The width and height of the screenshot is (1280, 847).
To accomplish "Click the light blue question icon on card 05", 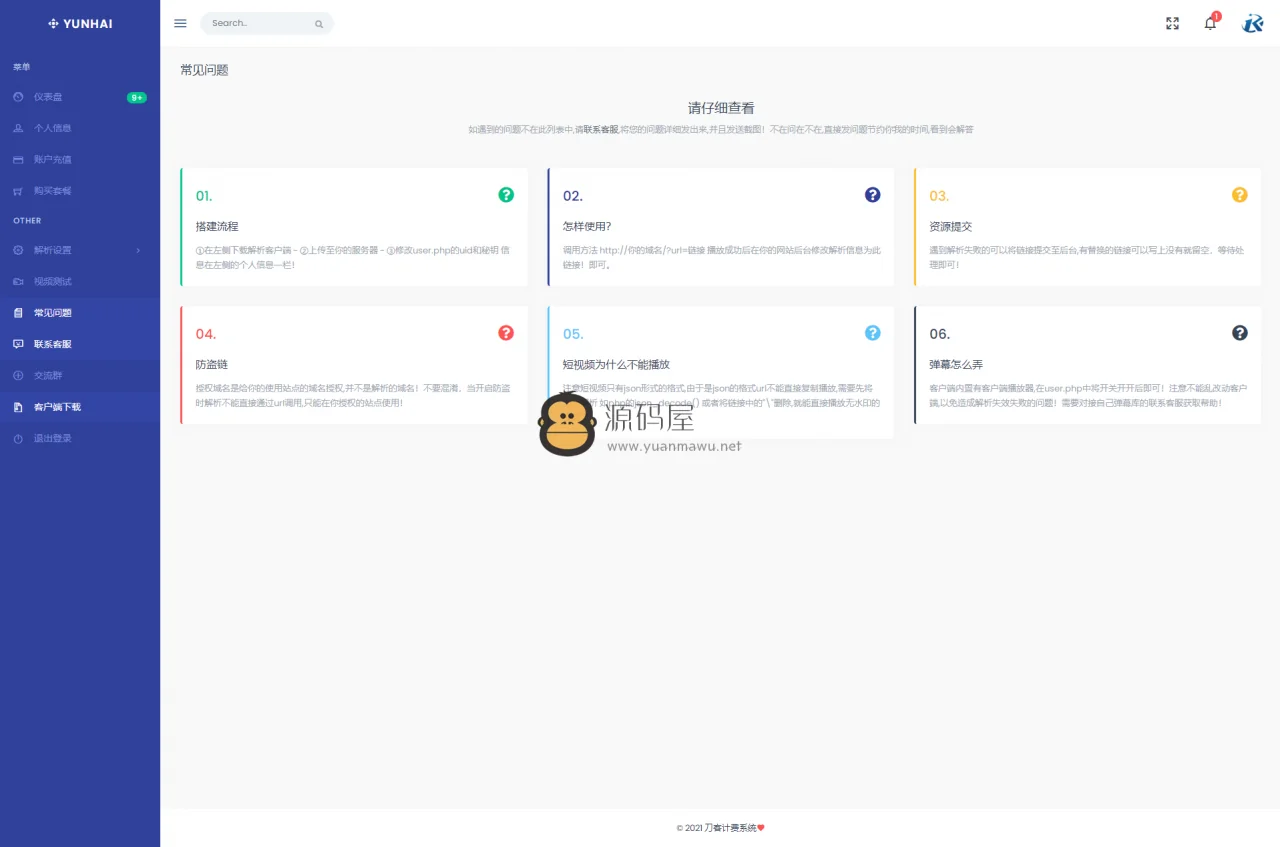I will (x=872, y=333).
